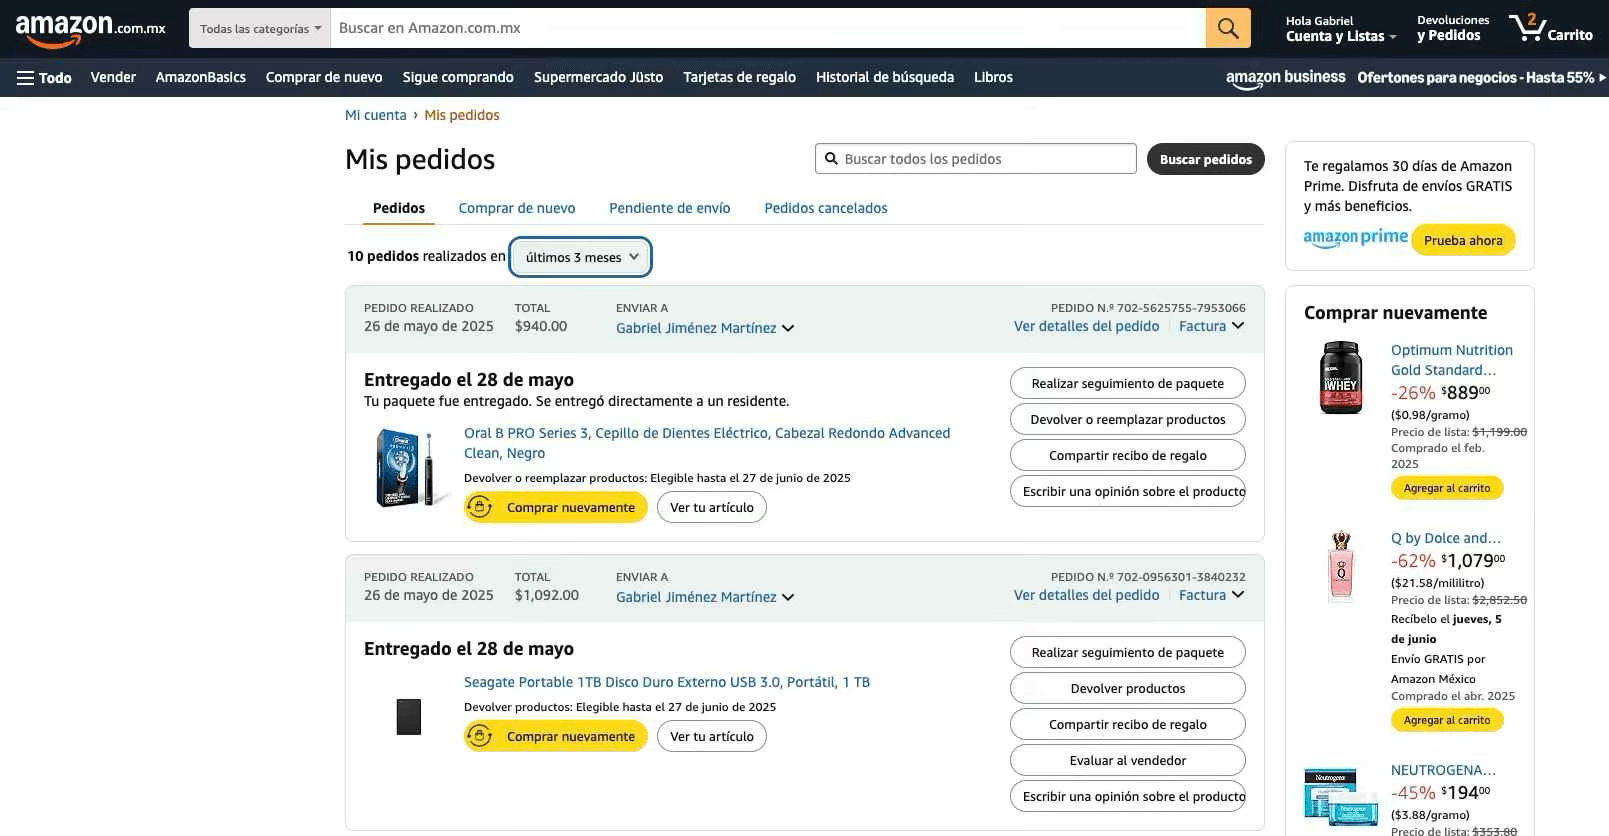Open the Oral B PRO Series 3 product link

(x=707, y=443)
